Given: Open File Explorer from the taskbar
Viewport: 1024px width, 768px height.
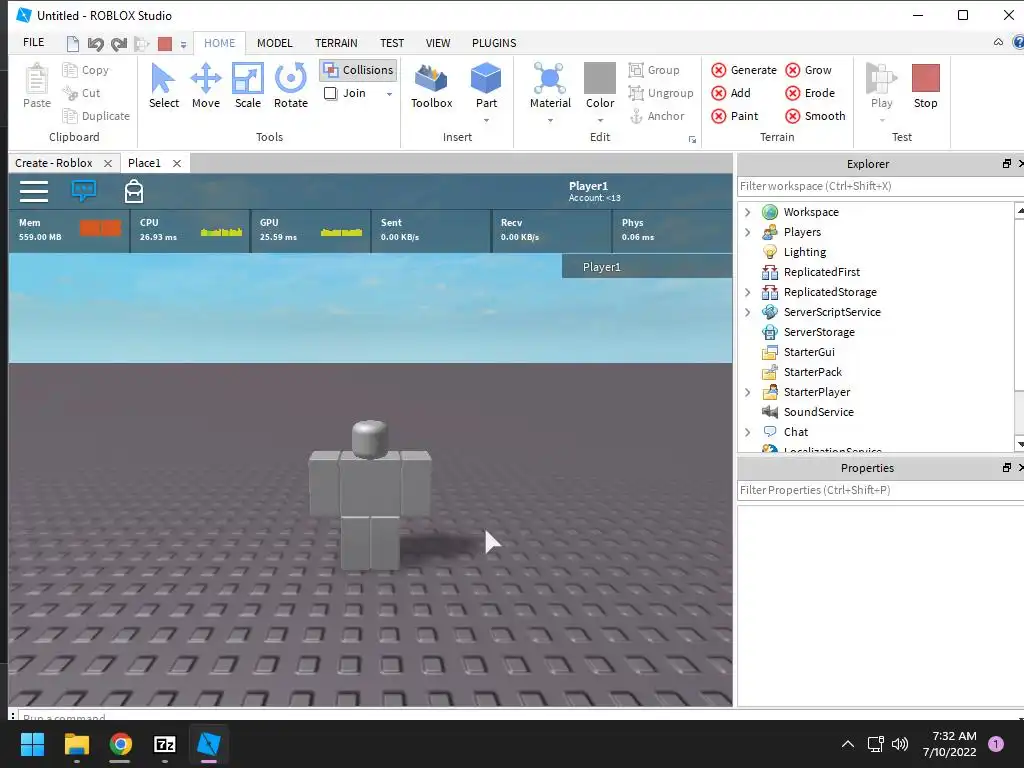Looking at the screenshot, I should pos(76,744).
